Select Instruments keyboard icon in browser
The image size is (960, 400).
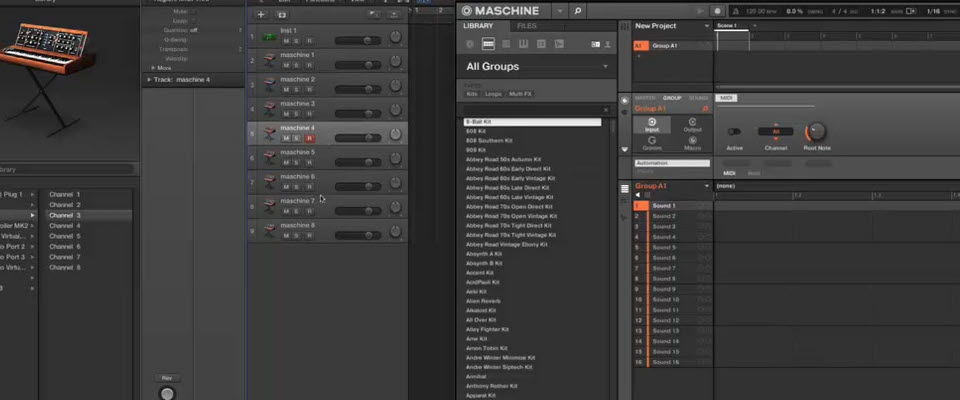[x=523, y=44]
